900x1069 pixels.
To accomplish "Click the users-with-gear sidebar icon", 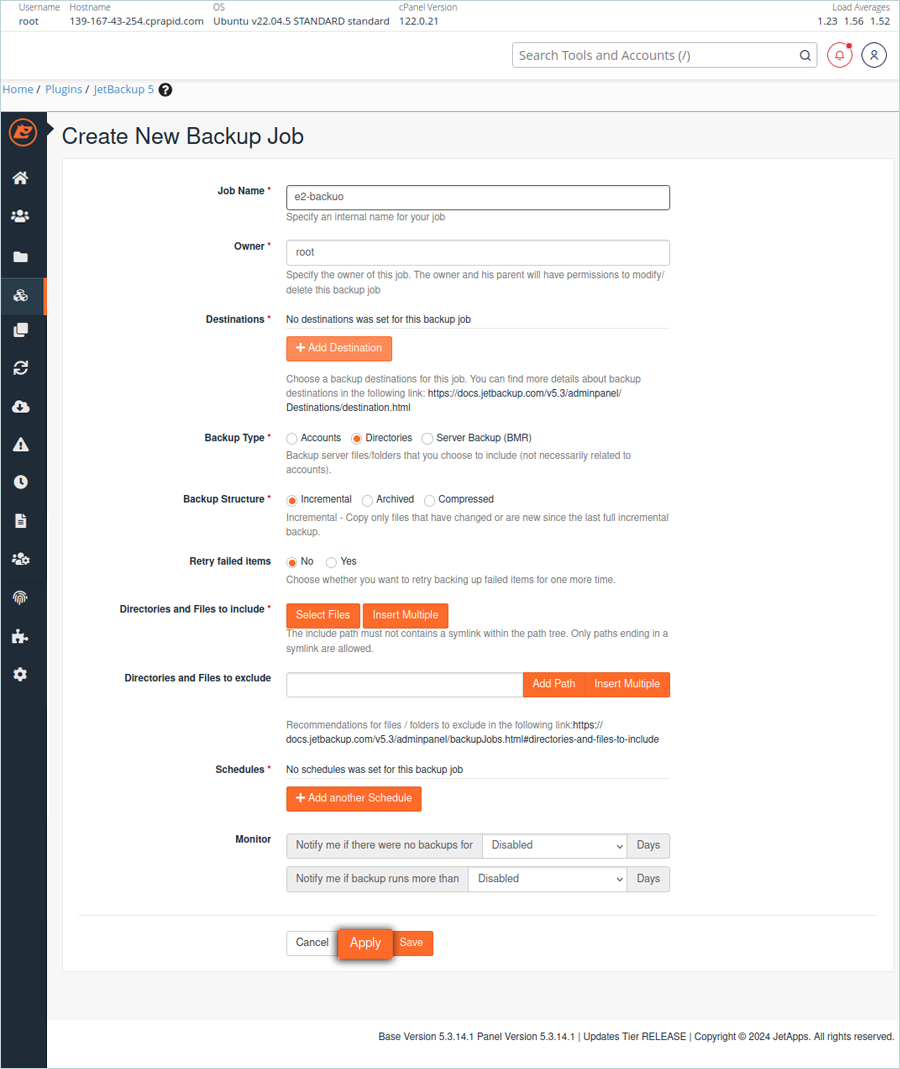I will [20, 559].
